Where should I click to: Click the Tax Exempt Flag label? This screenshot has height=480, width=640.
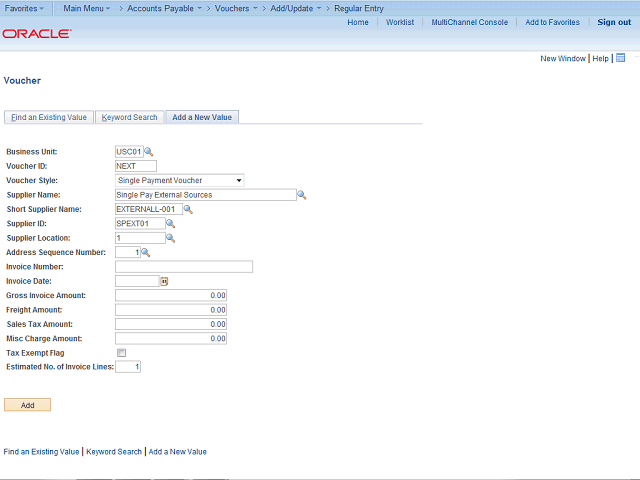click(35, 353)
